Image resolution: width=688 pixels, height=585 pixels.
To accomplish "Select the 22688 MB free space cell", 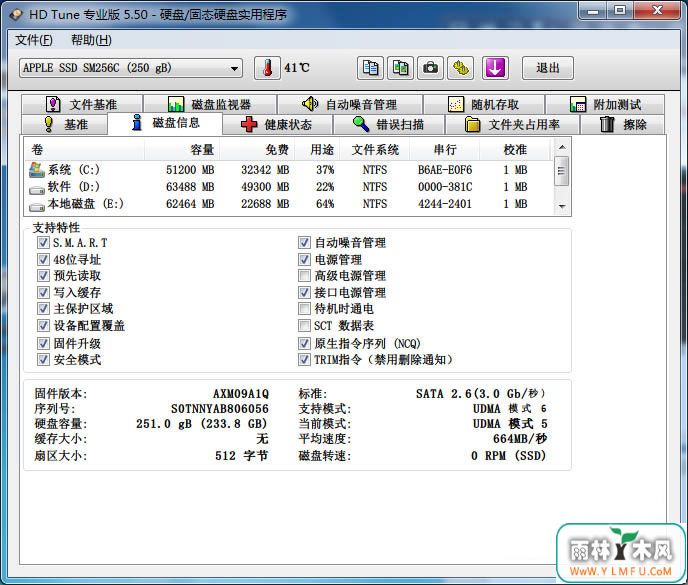I will (265, 204).
